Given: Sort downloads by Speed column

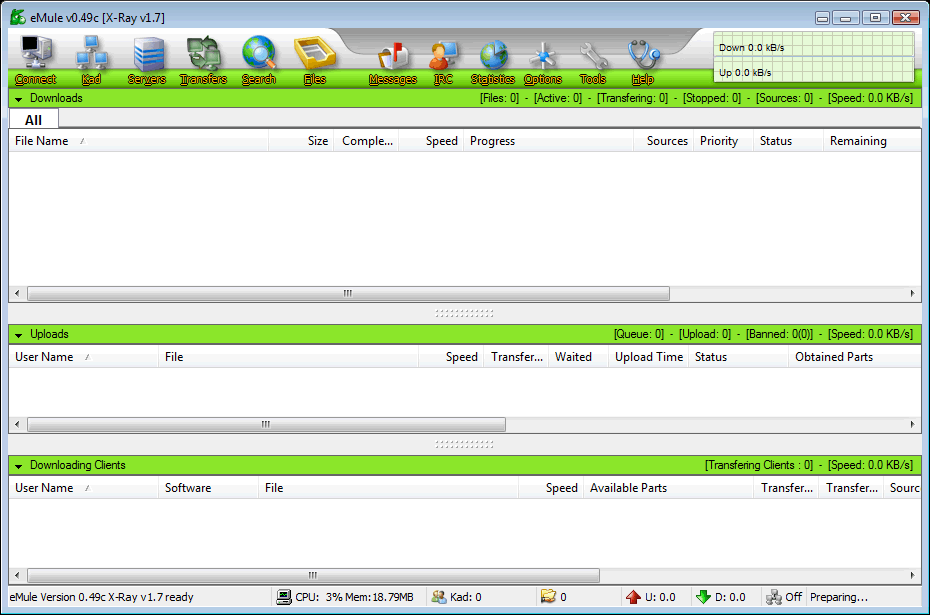Looking at the screenshot, I should click(431, 141).
